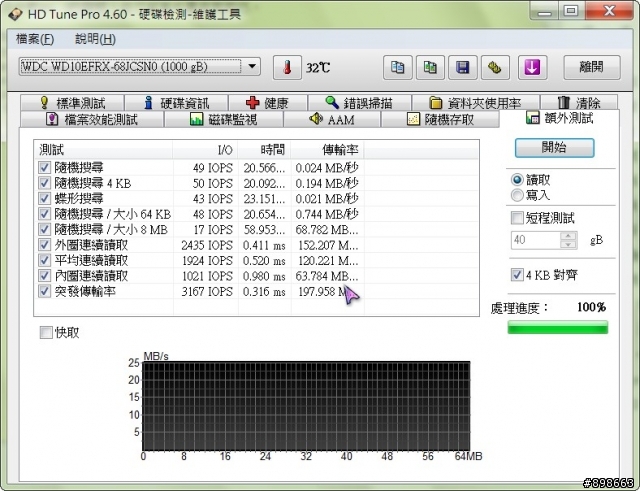The width and height of the screenshot is (640, 491).
Task: Uncheck the 隨機搜尋 / 大小 8 MB checkbox
Action: pos(44,229)
